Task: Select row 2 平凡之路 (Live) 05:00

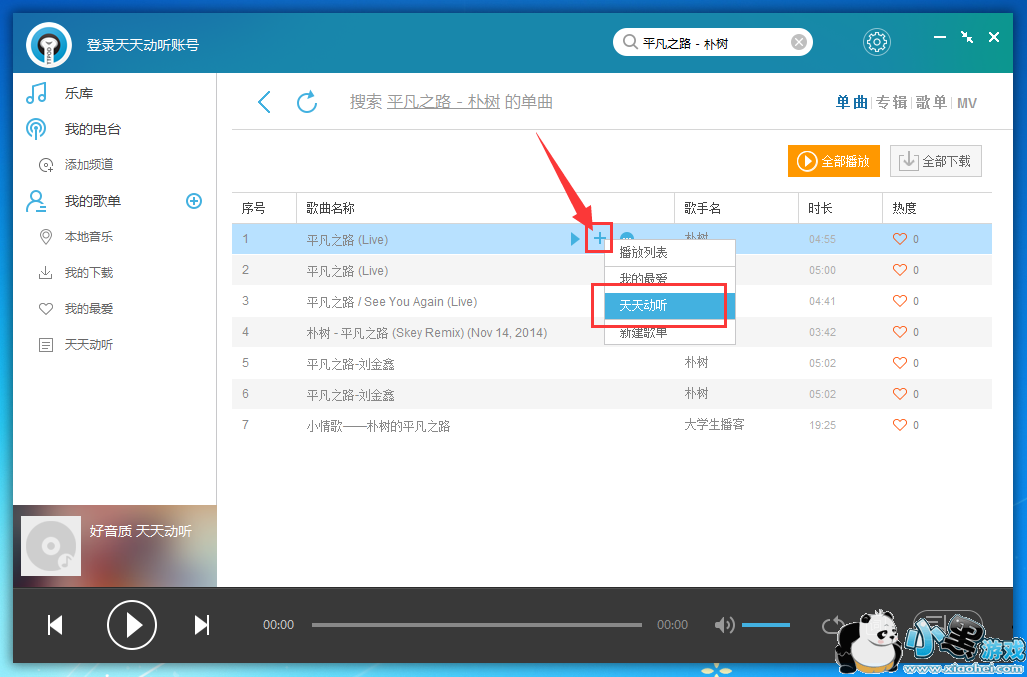Action: (x=612, y=270)
